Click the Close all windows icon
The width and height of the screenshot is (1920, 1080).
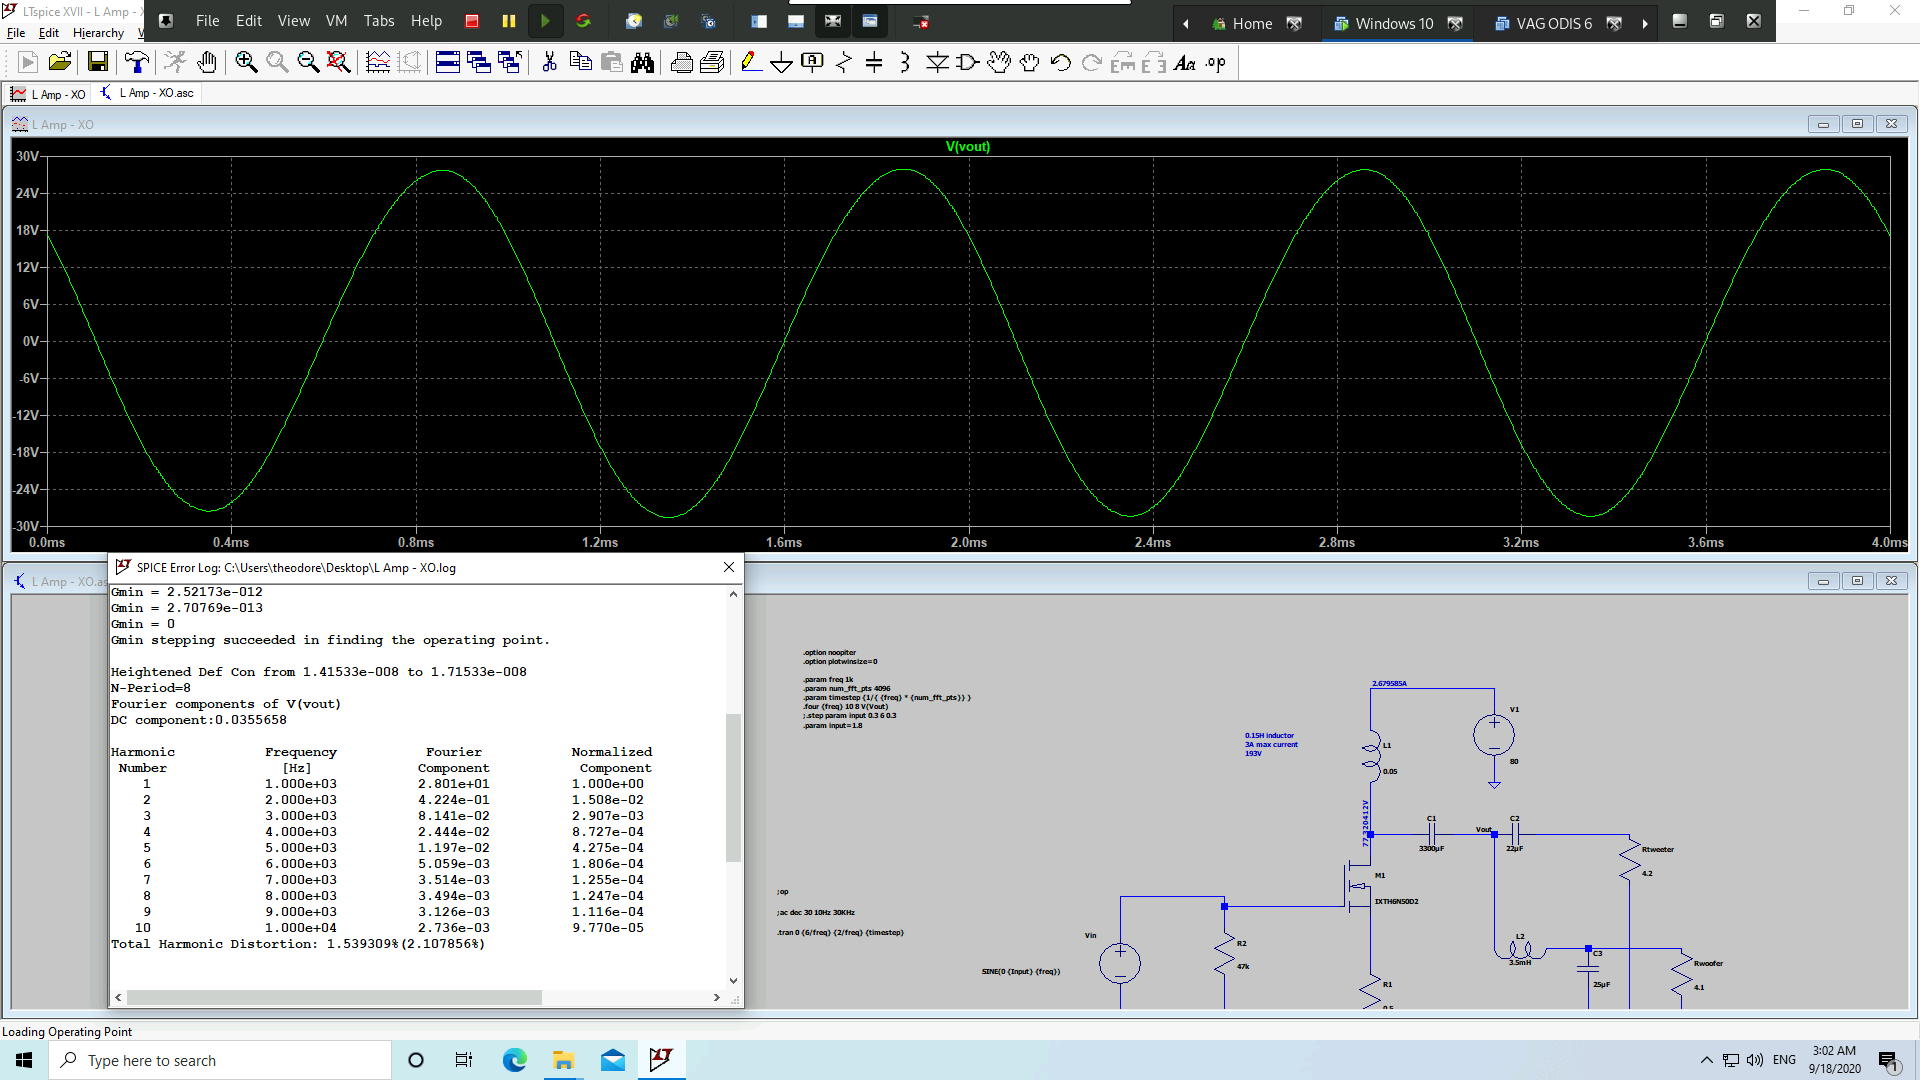(x=510, y=63)
